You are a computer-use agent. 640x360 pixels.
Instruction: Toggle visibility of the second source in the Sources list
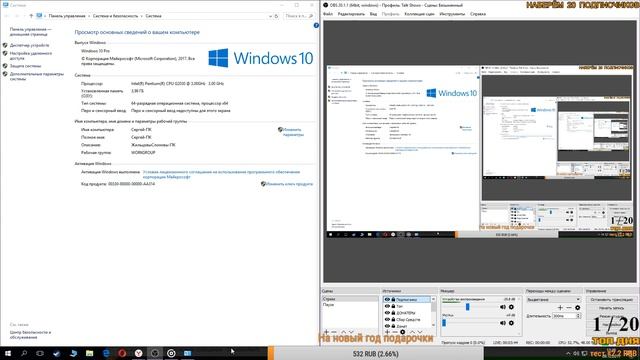[x=387, y=306]
